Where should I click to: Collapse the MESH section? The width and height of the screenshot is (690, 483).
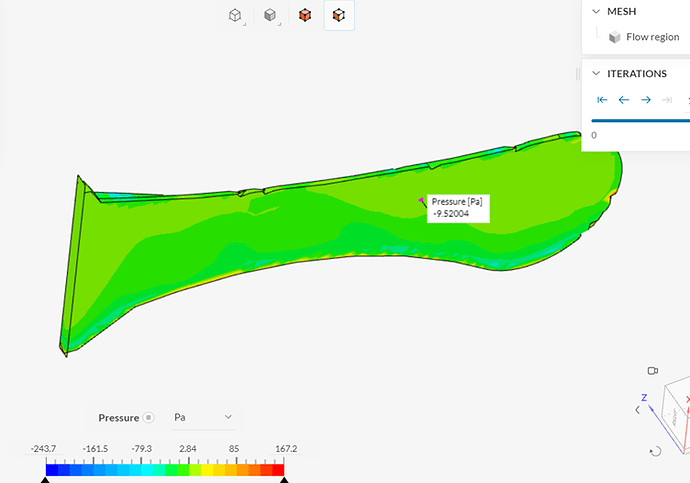coord(596,11)
